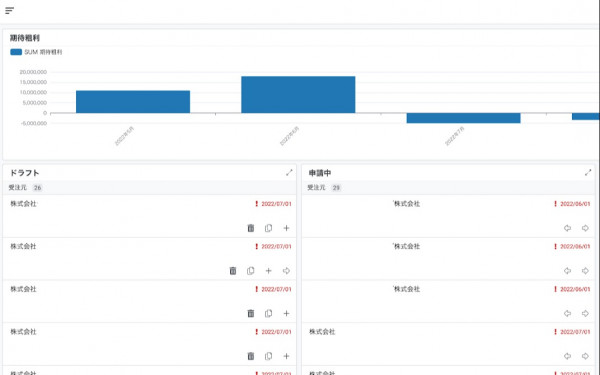Advance the second ドラフト card with right arrow
This screenshot has height=375, width=600.
[x=286, y=271]
